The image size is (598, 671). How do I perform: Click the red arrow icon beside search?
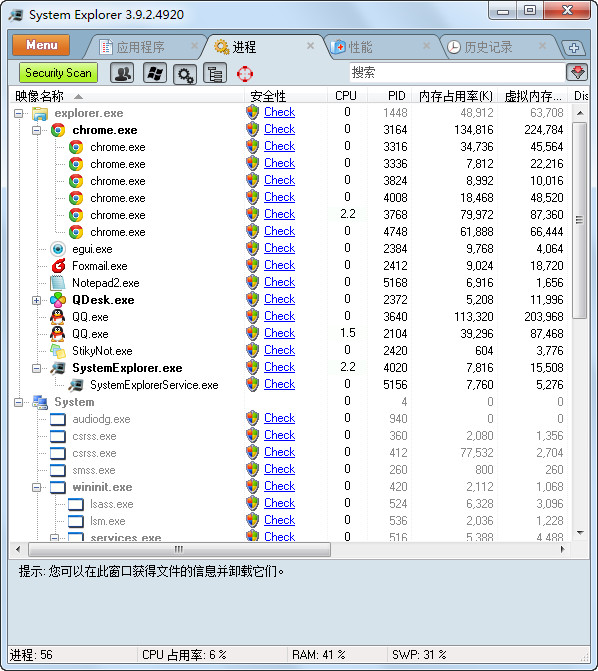(577, 72)
